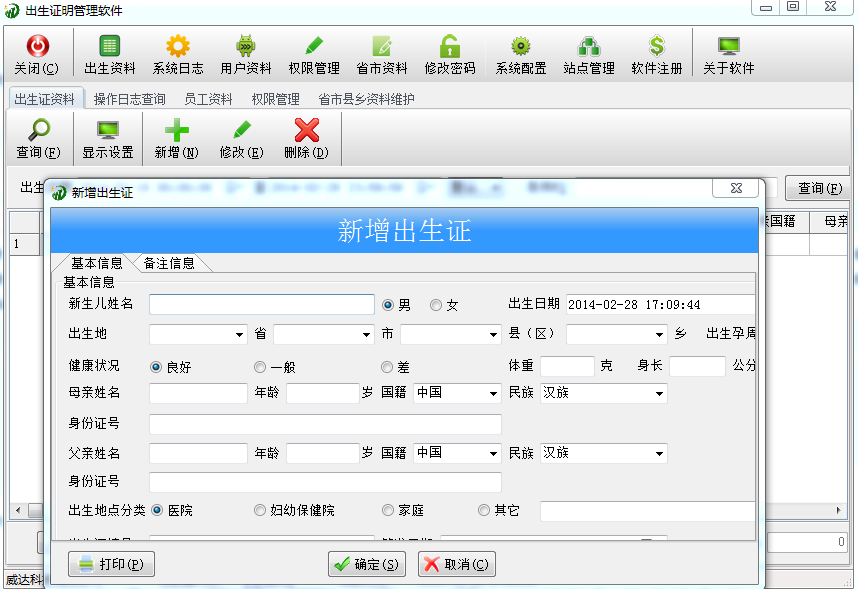The width and height of the screenshot is (858, 589).
Task: Set health status to 差
Action: (387, 367)
